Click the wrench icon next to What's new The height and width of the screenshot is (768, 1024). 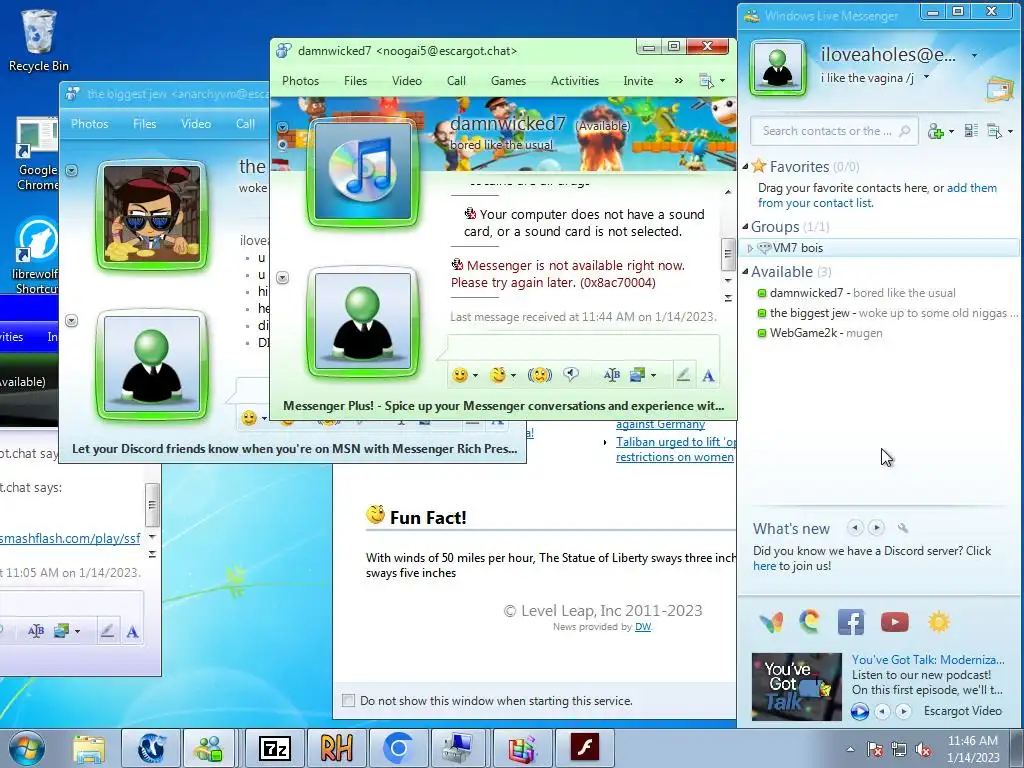pyautogui.click(x=903, y=528)
